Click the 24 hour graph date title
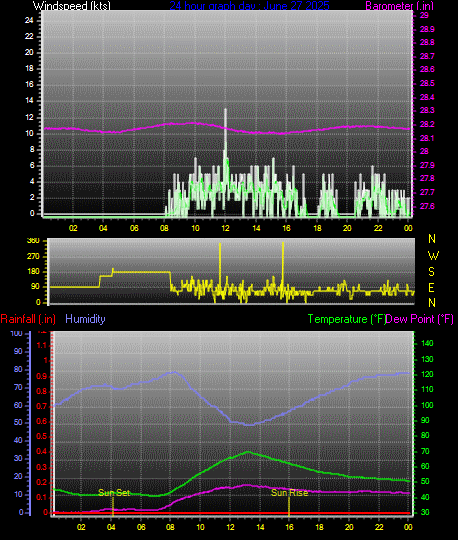This screenshot has height=540, width=458. click(249, 6)
